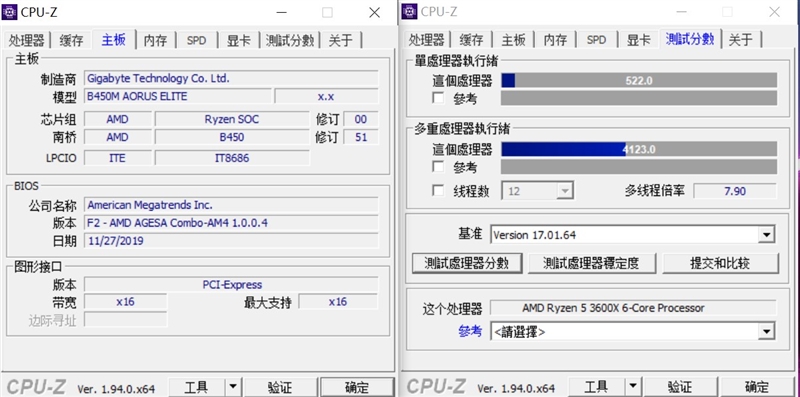800x397 pixels.
Task: Close the left CPU-Z window
Action: pyautogui.click(x=374, y=12)
